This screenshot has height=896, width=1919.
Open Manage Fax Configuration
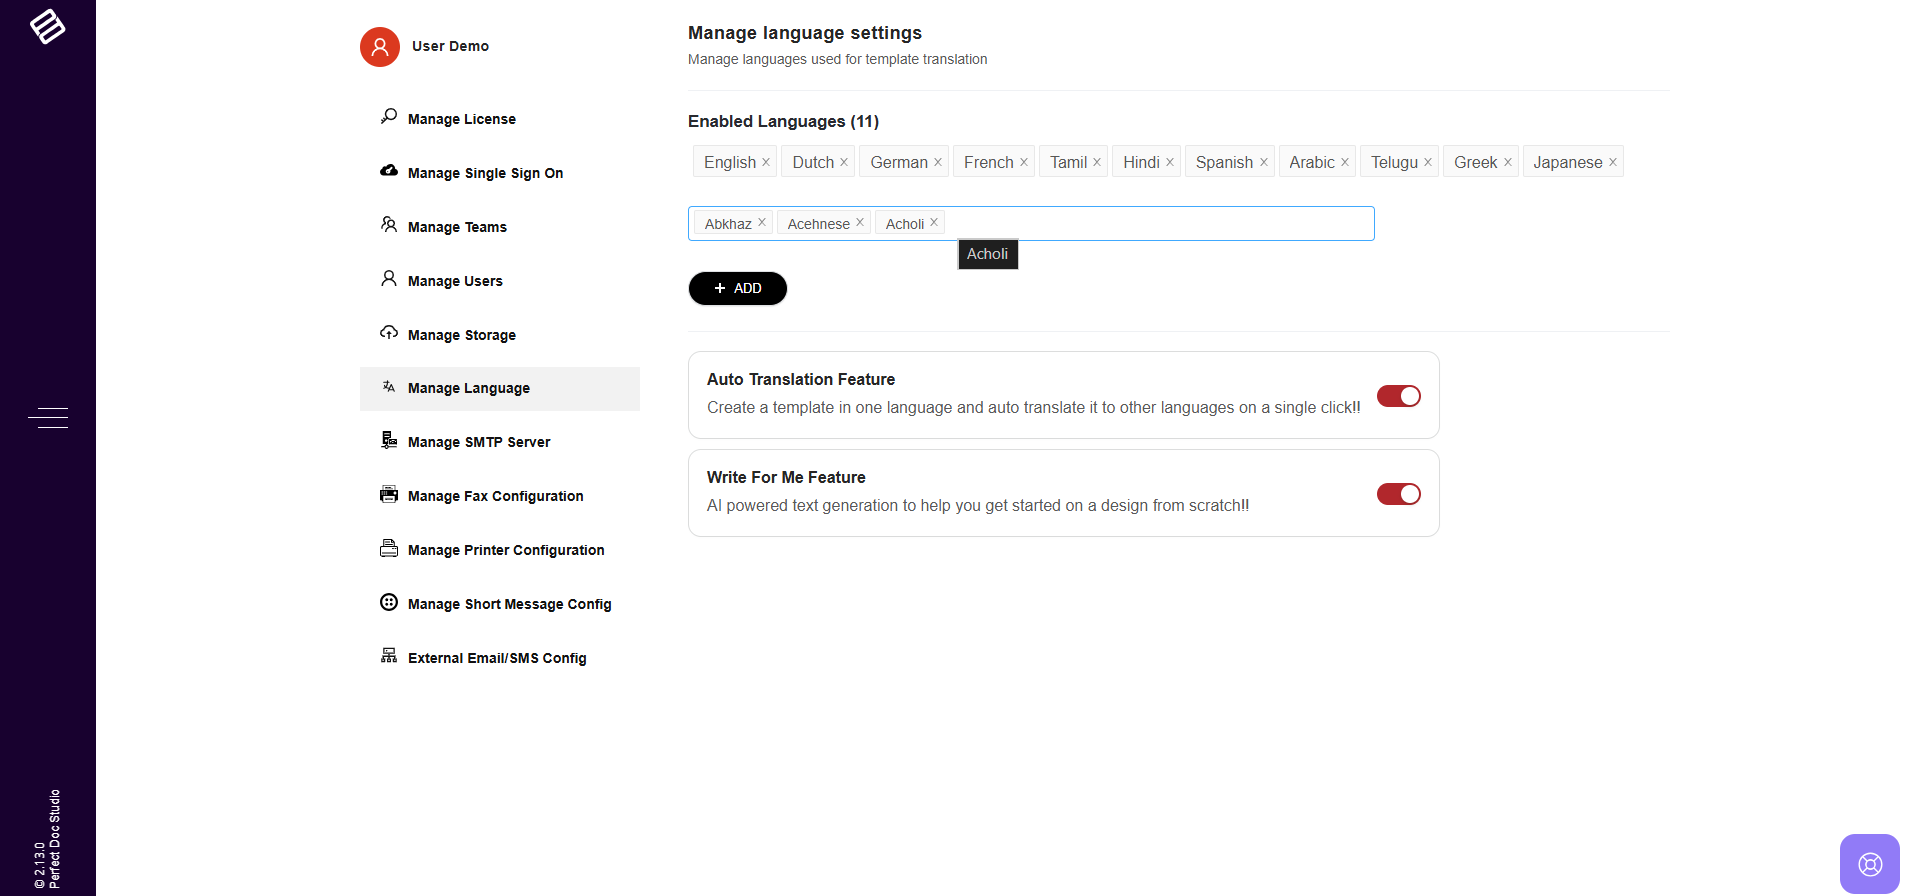click(x=495, y=496)
